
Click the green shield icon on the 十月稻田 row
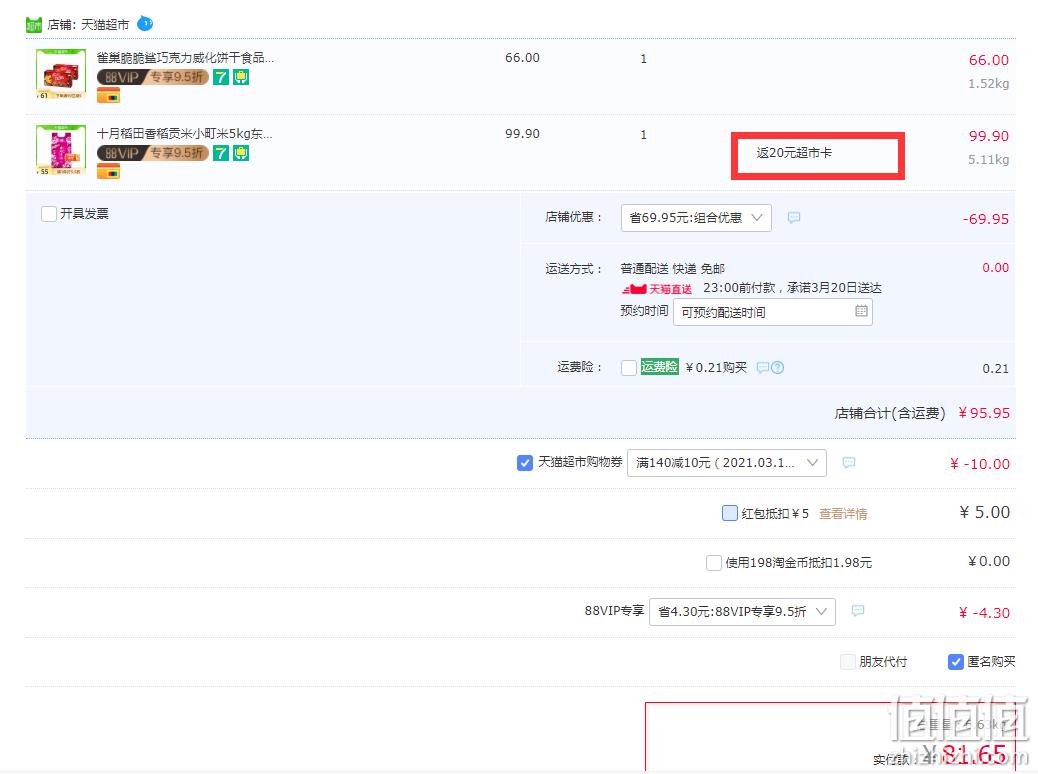tap(241, 154)
